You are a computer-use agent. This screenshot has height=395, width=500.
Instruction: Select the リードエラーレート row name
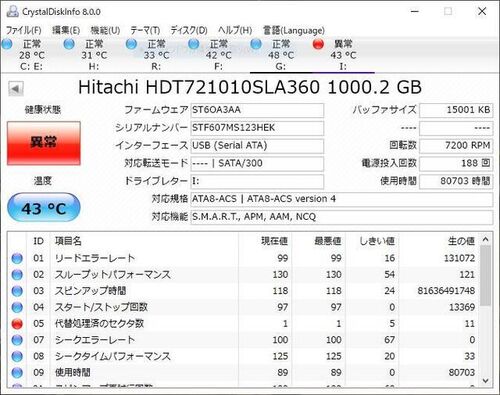tap(95, 258)
